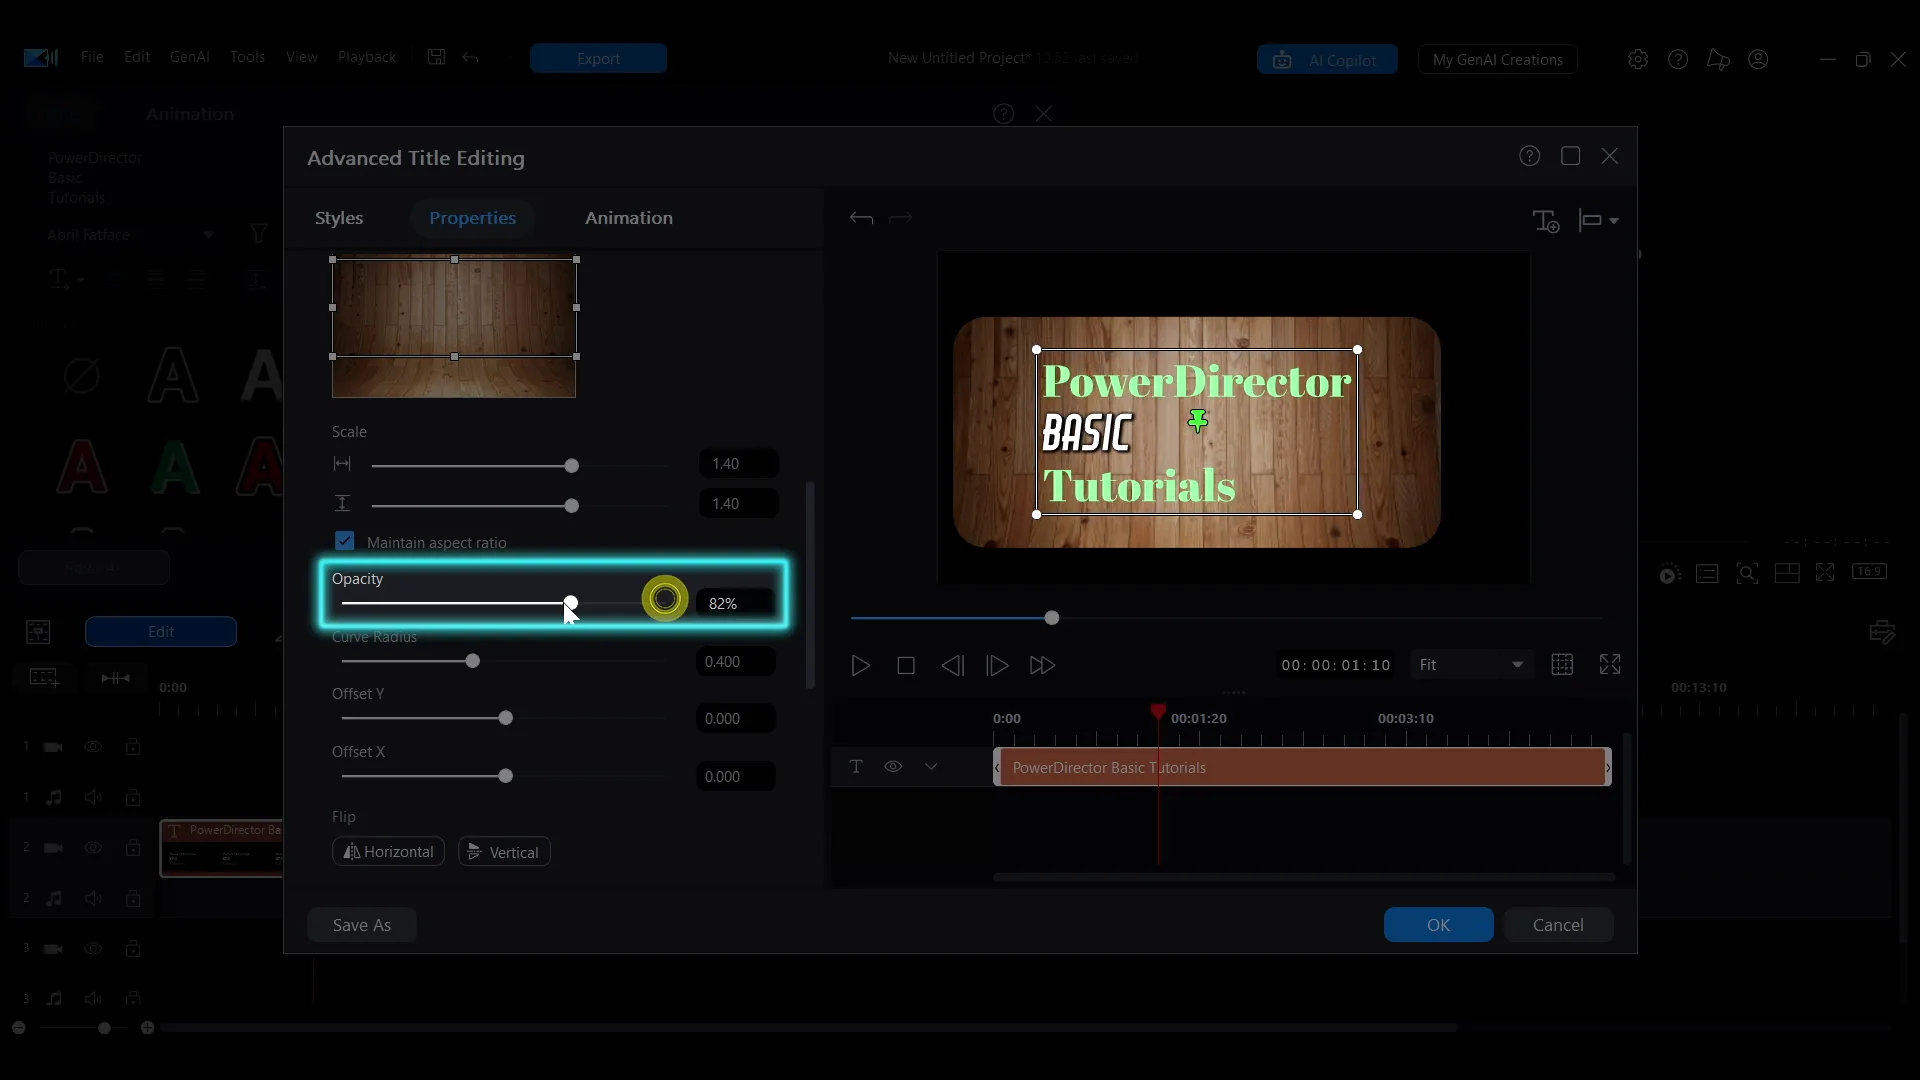Stop the title preview

[x=906, y=665]
